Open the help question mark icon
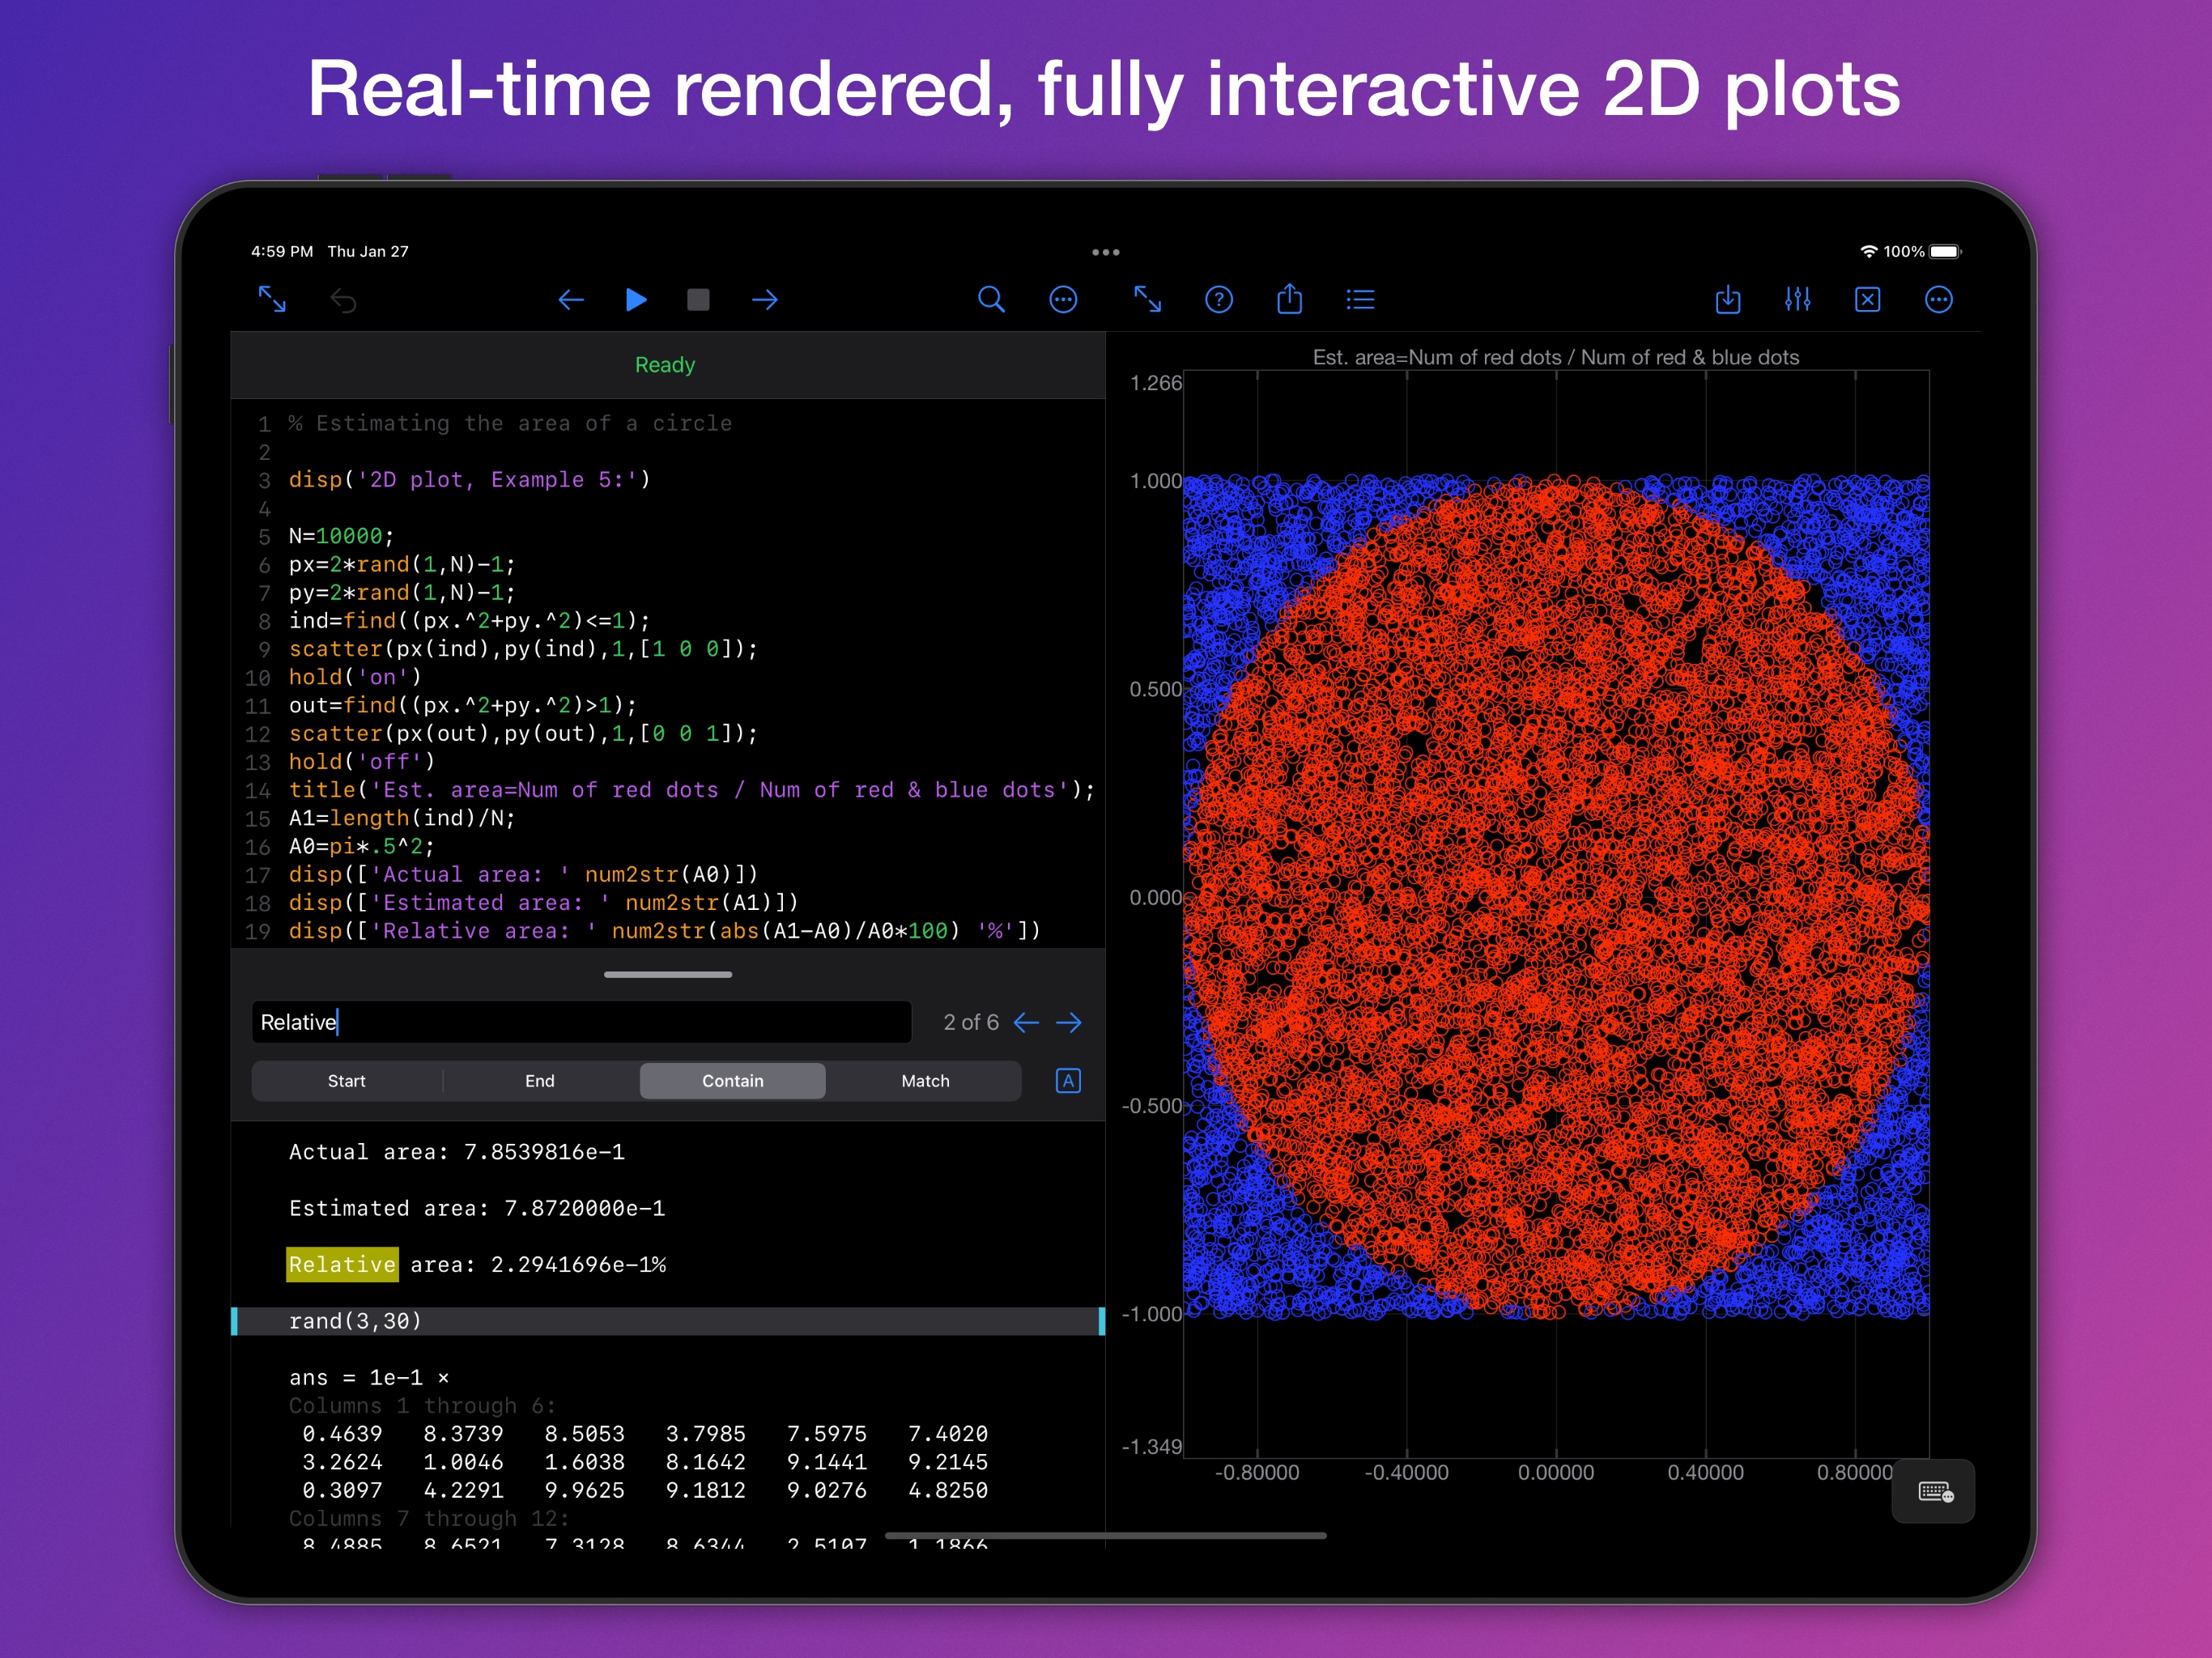Screen dimensions: 2212x1658 (x=1218, y=300)
